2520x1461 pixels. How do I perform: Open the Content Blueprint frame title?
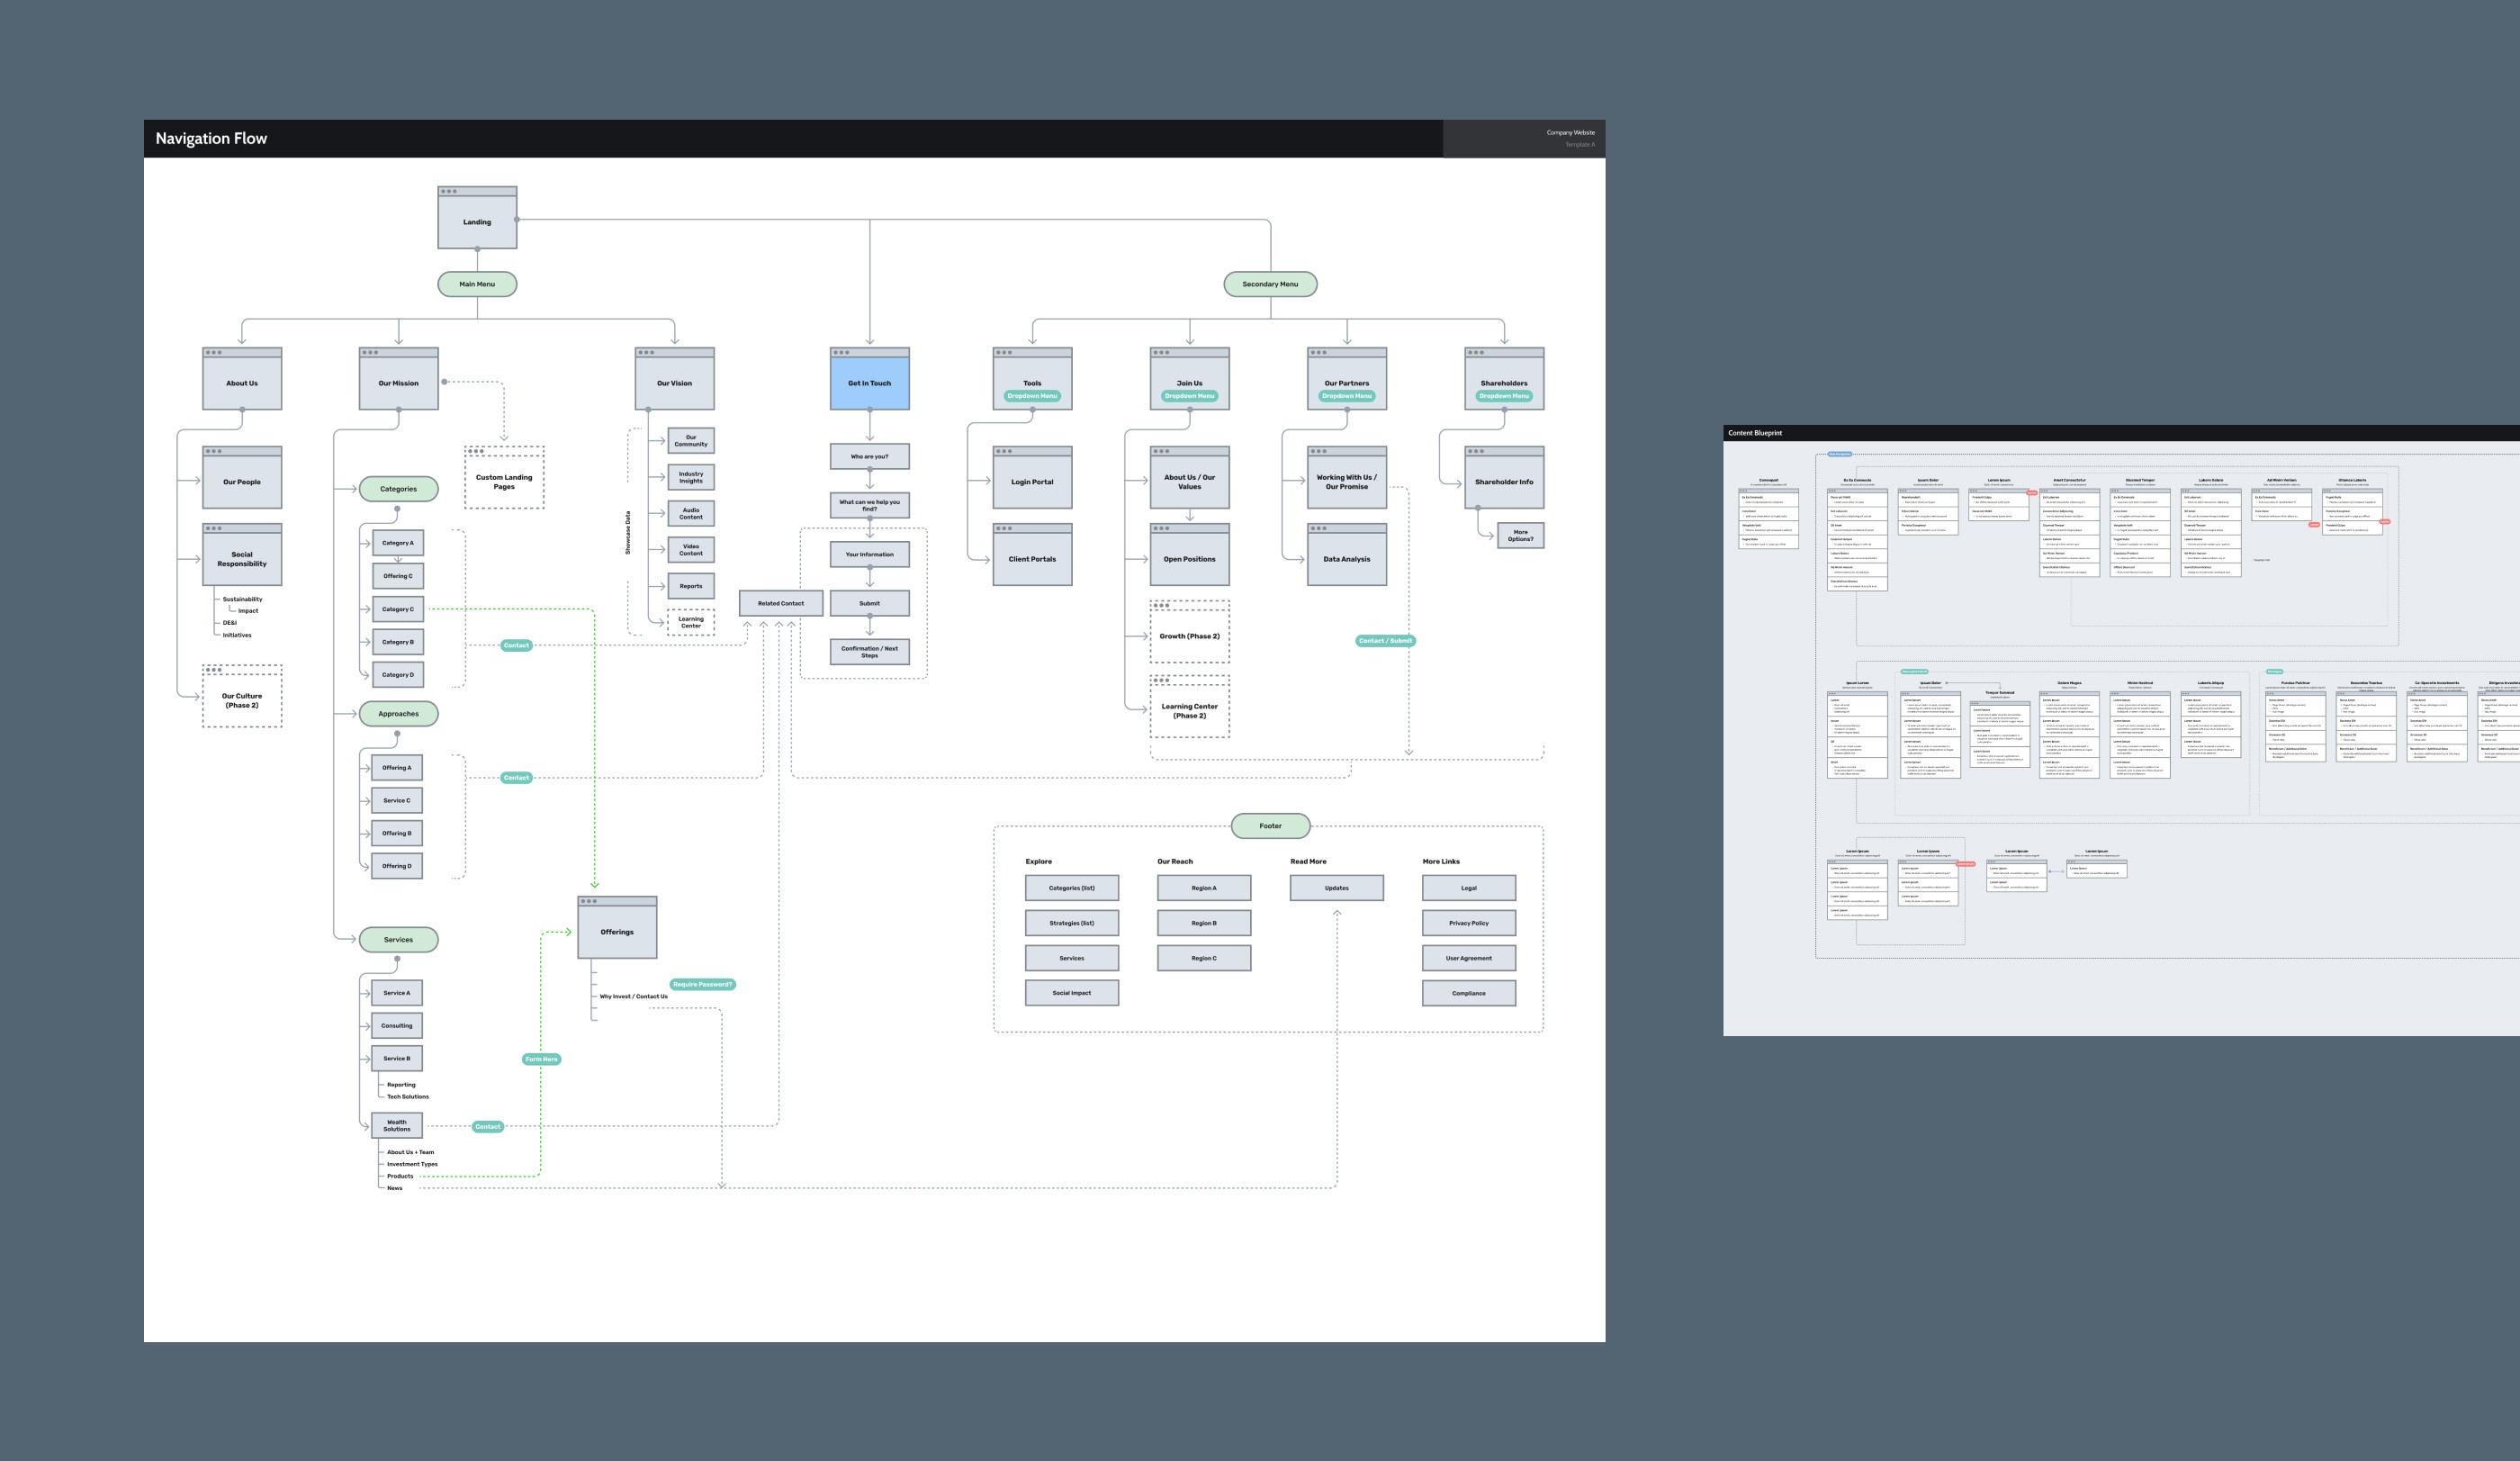click(x=1755, y=433)
